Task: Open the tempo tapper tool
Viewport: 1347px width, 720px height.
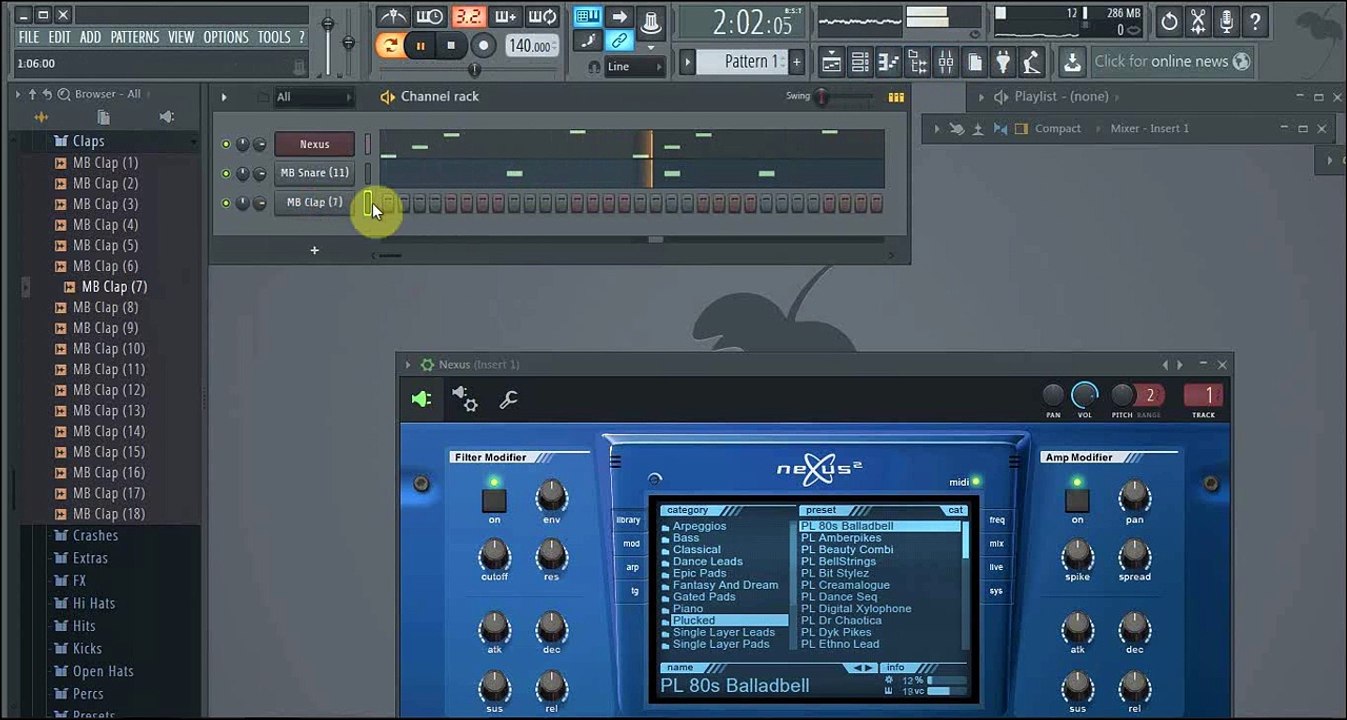Action: (1032, 62)
